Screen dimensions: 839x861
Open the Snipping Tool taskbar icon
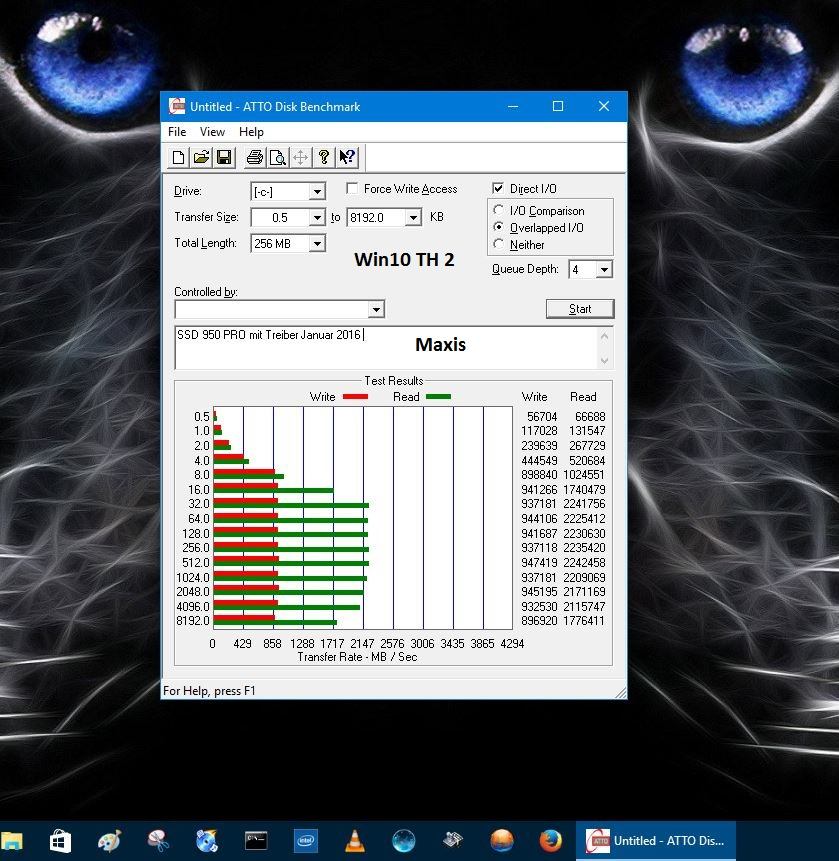[158, 841]
